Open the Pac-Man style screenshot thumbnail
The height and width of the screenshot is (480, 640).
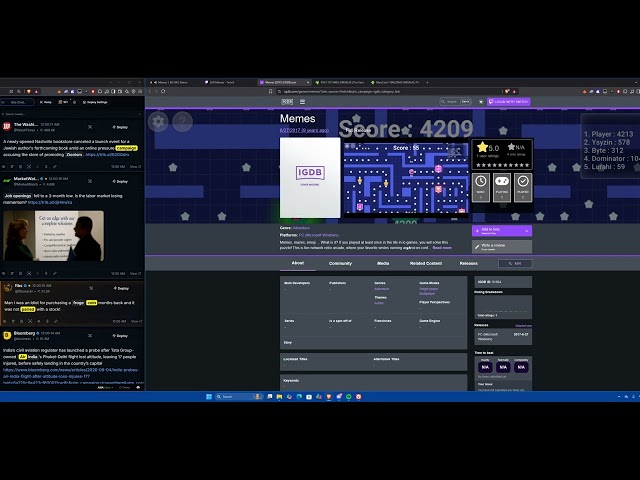406,178
